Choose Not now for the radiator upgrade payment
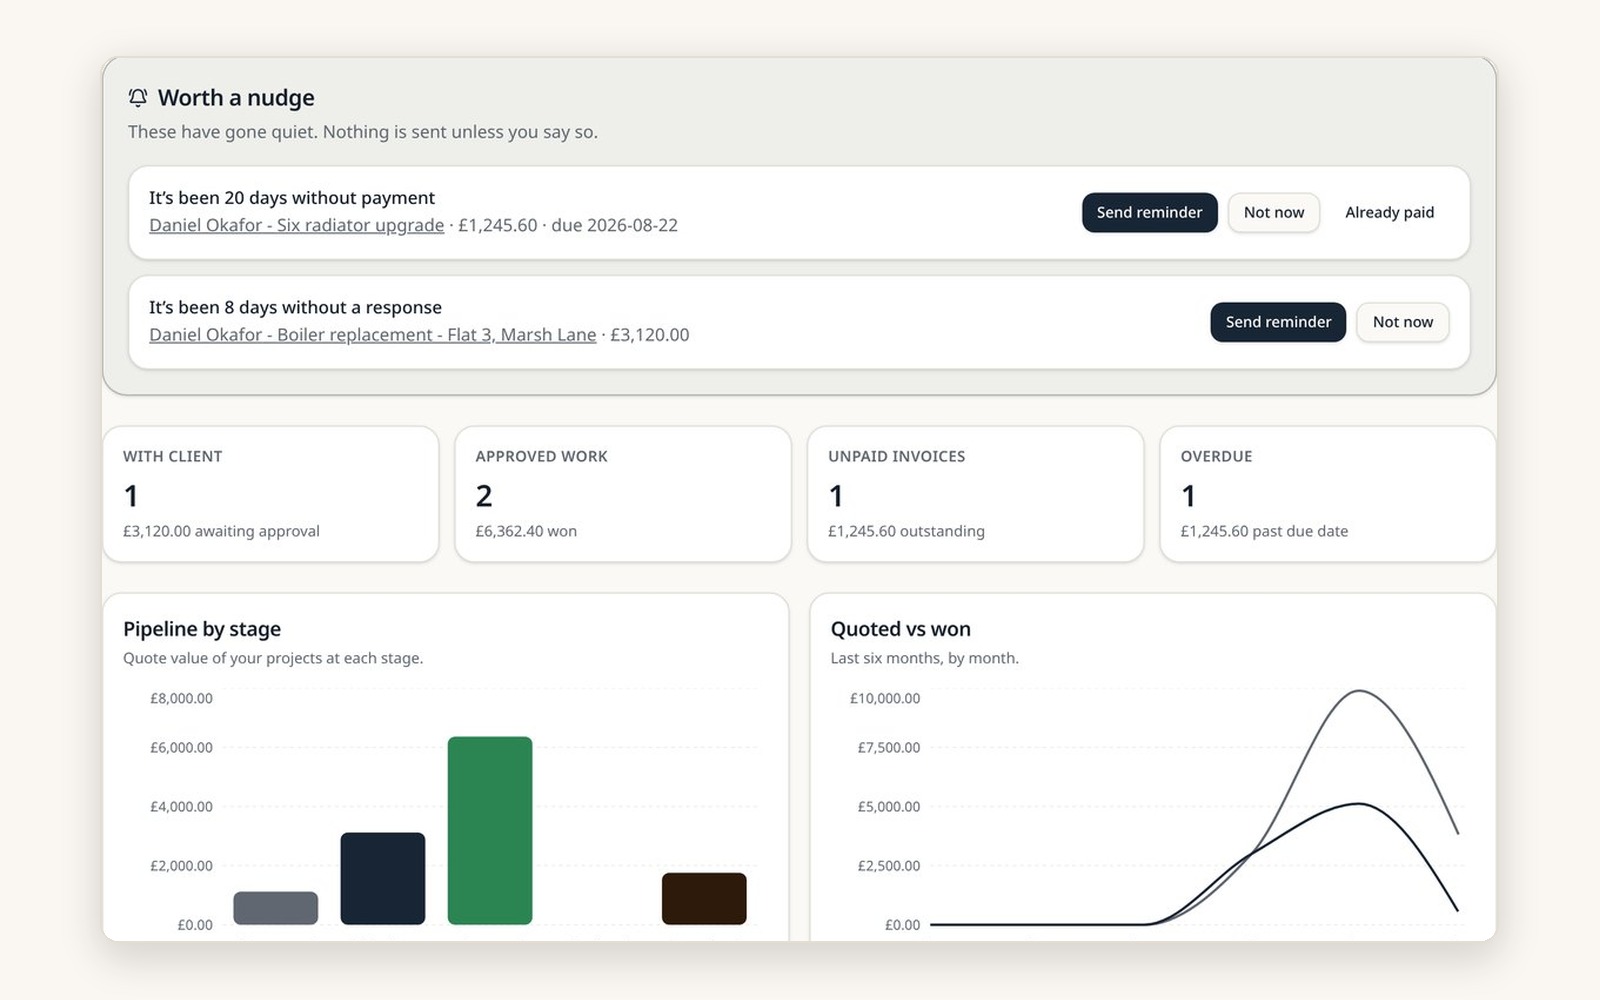 (x=1273, y=212)
